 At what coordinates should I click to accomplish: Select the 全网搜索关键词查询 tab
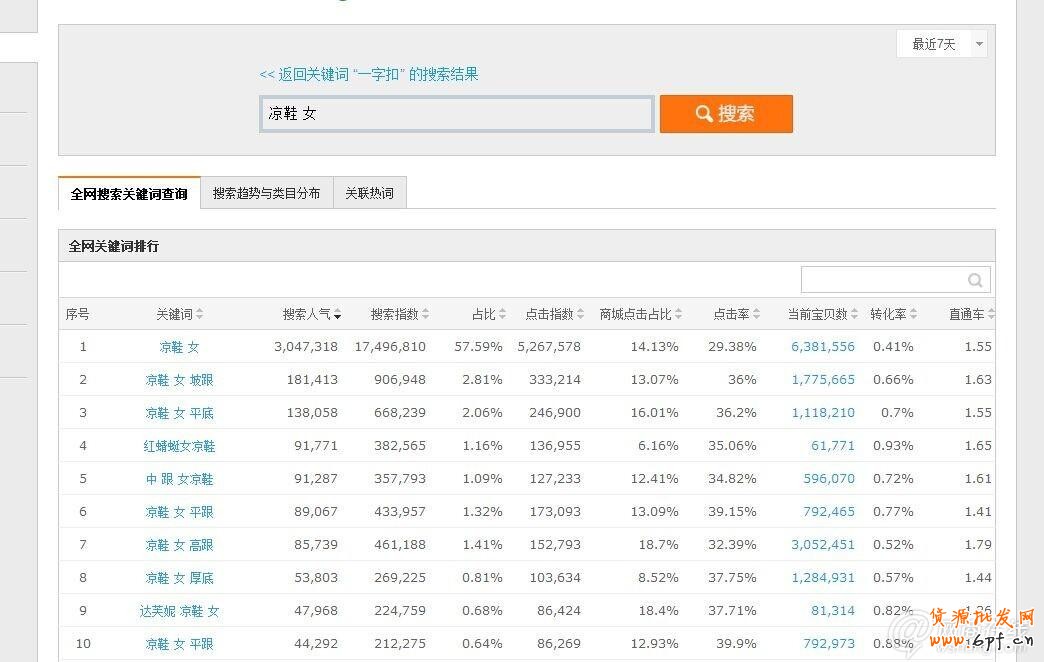point(129,193)
